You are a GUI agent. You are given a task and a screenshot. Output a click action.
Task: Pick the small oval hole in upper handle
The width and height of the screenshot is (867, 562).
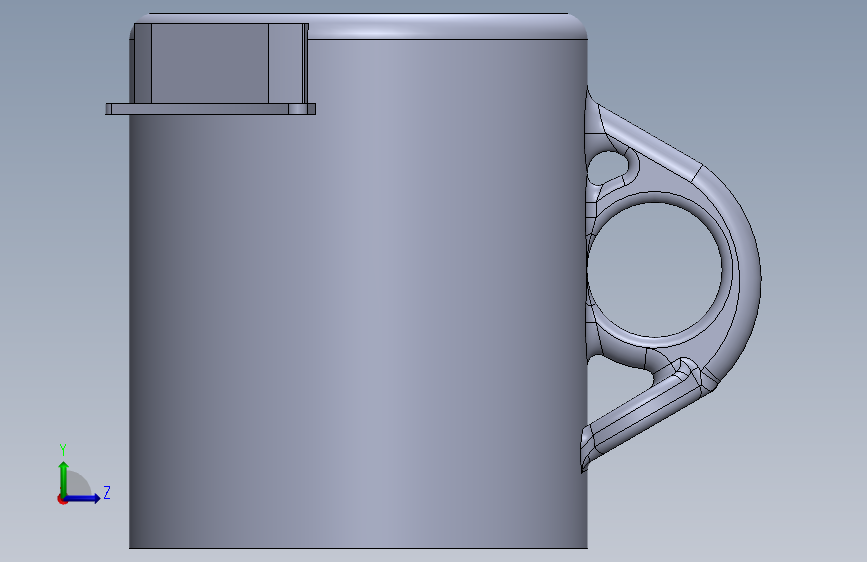pyautogui.click(x=607, y=166)
